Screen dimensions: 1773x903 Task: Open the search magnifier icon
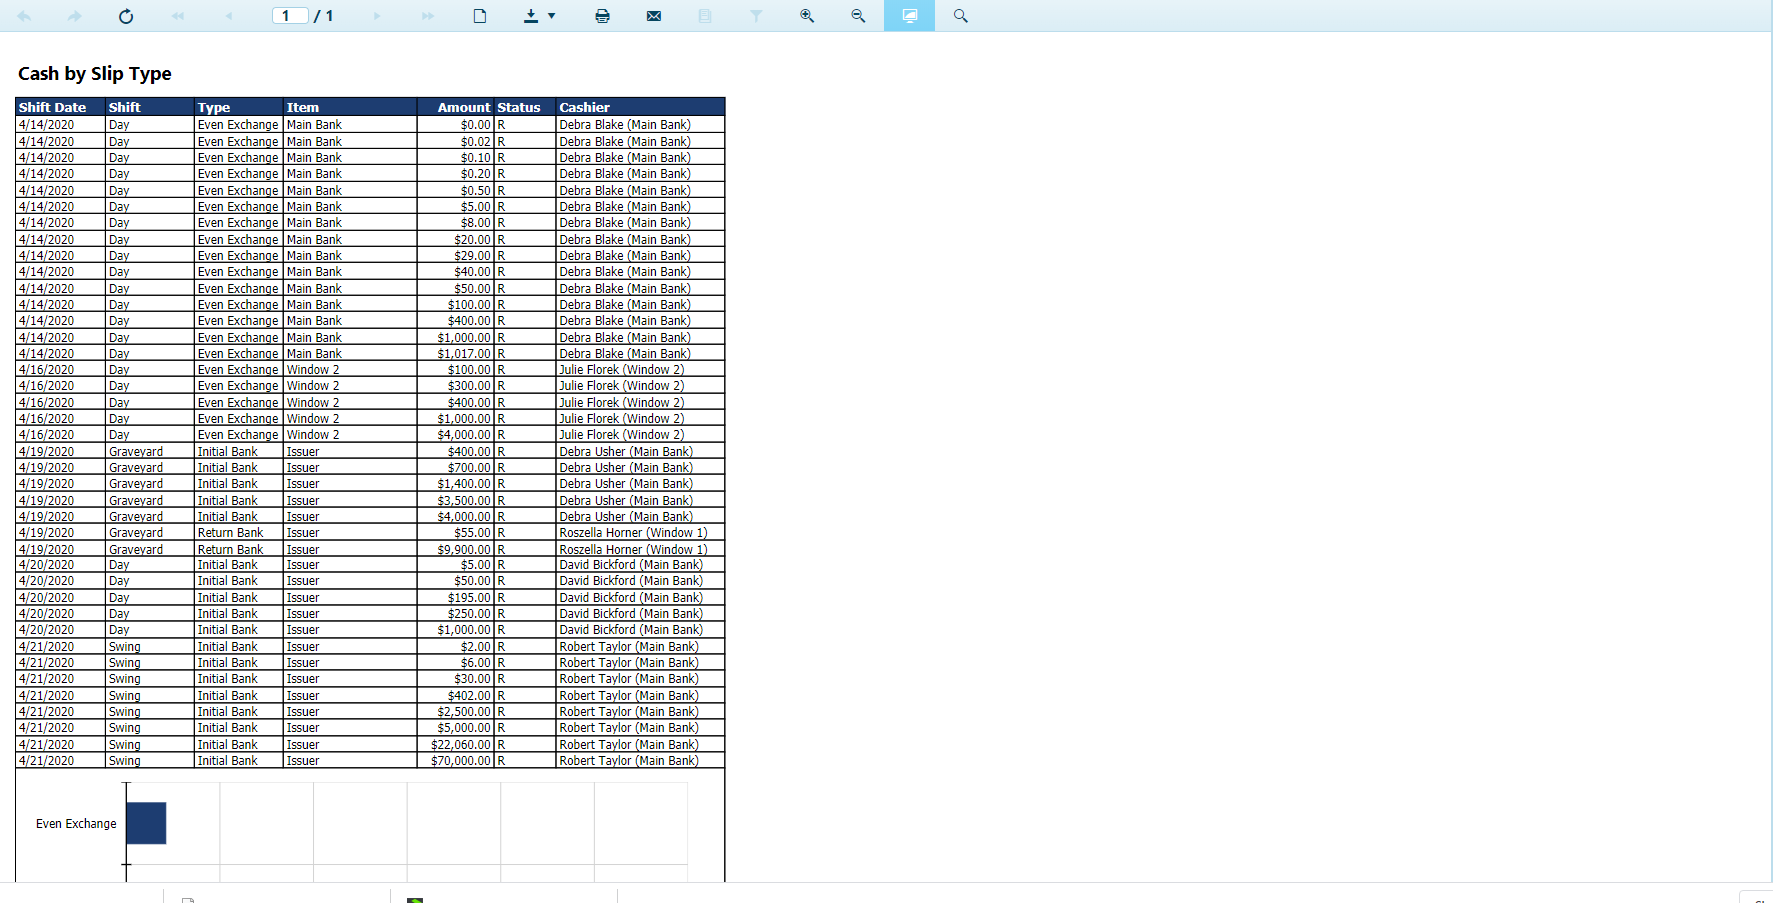tap(961, 16)
